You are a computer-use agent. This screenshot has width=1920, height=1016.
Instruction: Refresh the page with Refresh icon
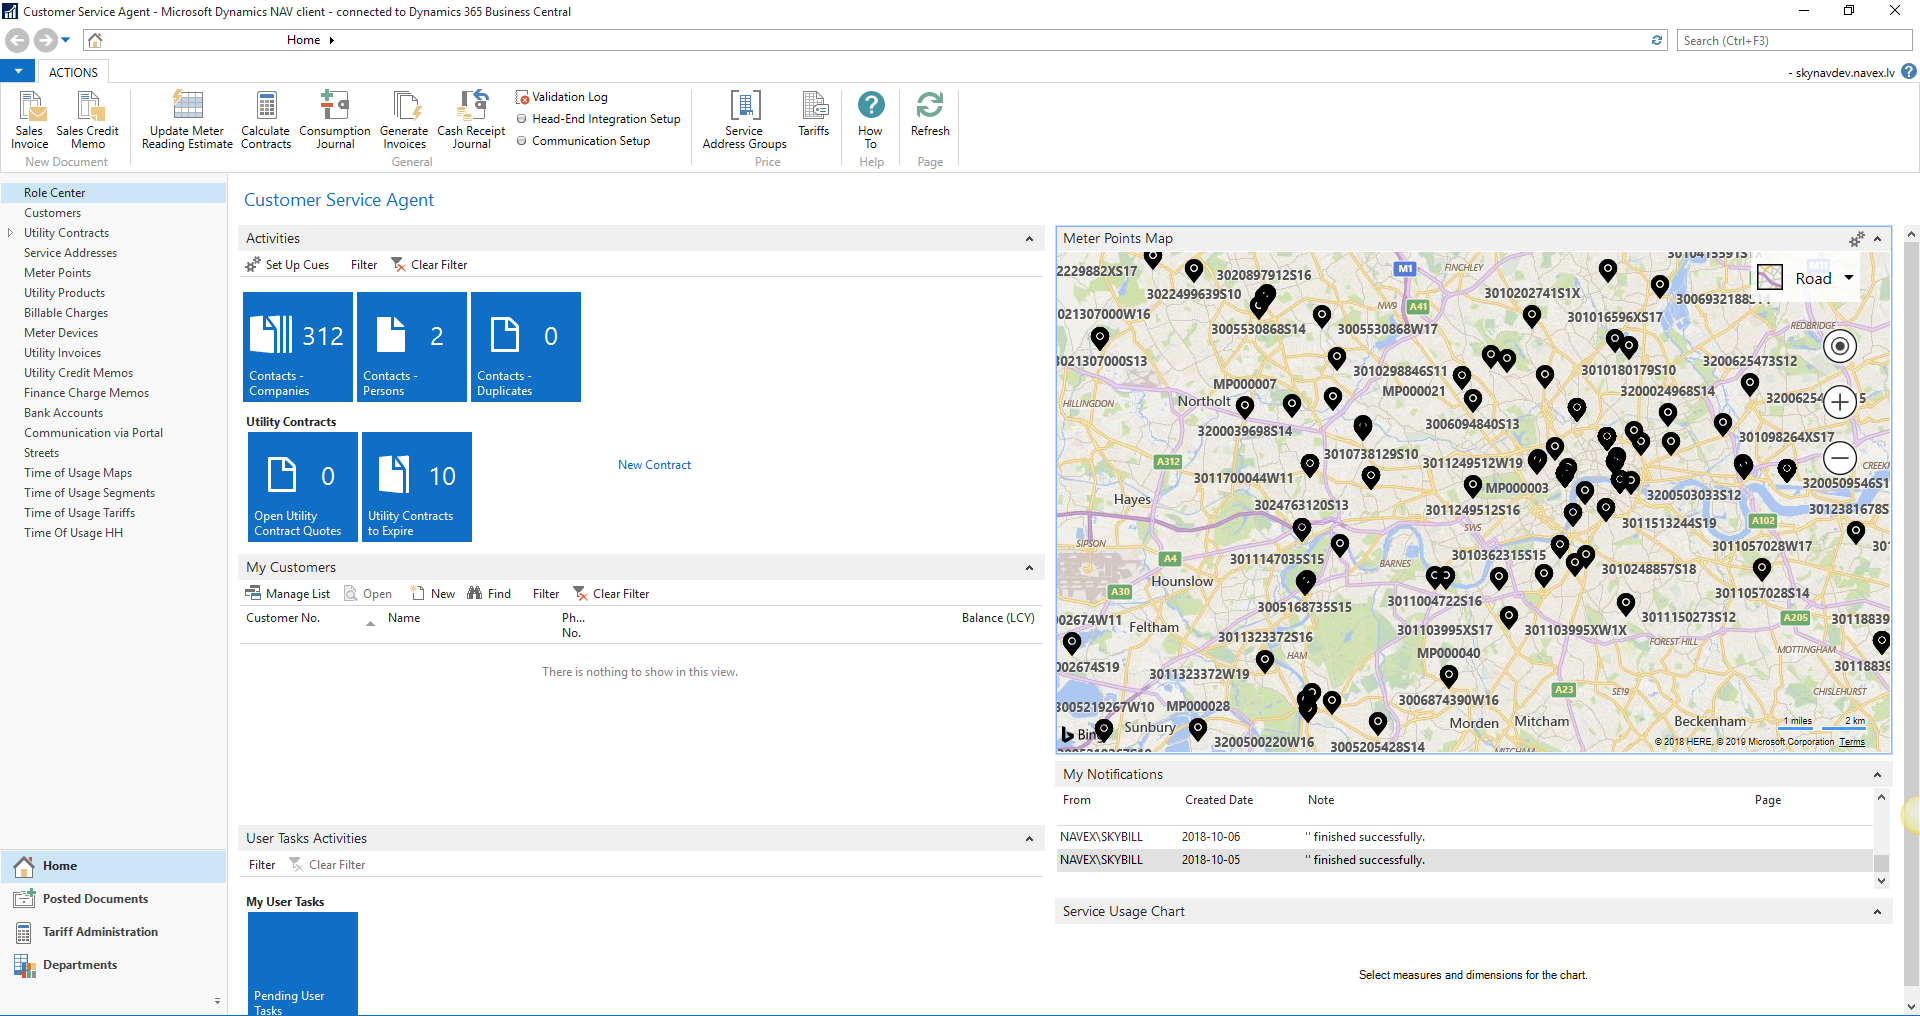click(x=930, y=113)
